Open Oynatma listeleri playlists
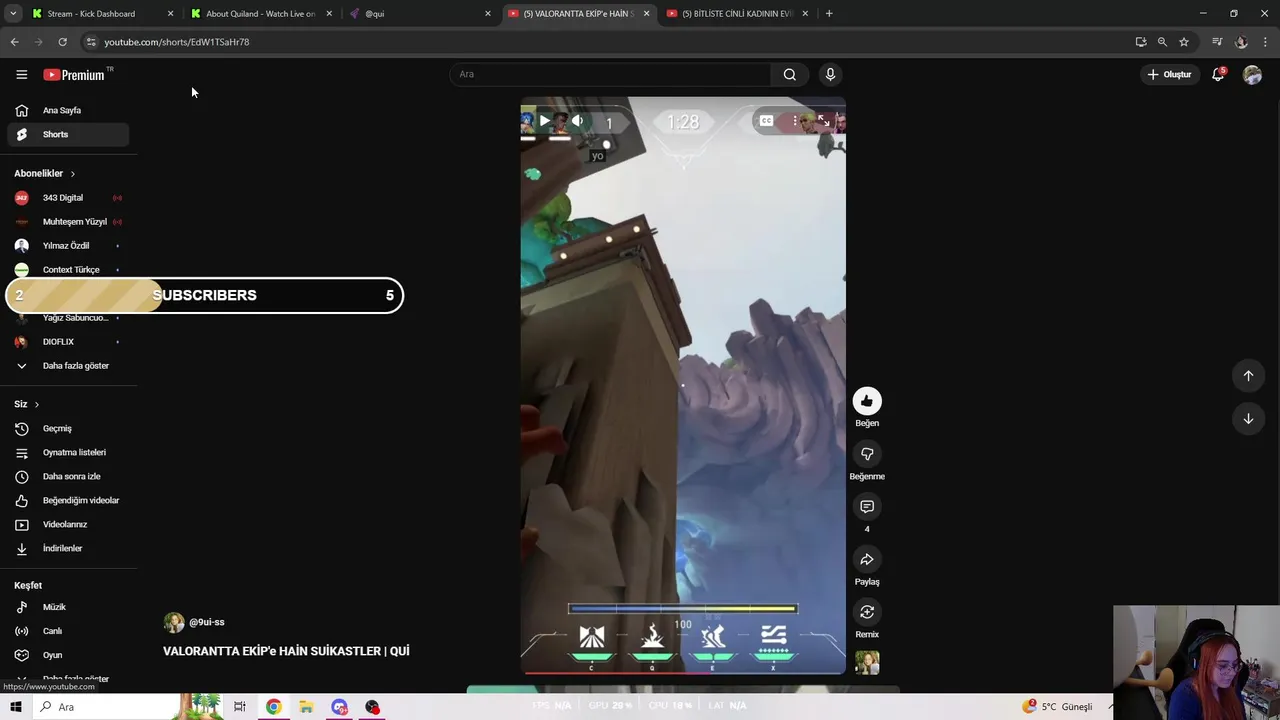Screen dimensions: 1280x720 click(68, 452)
